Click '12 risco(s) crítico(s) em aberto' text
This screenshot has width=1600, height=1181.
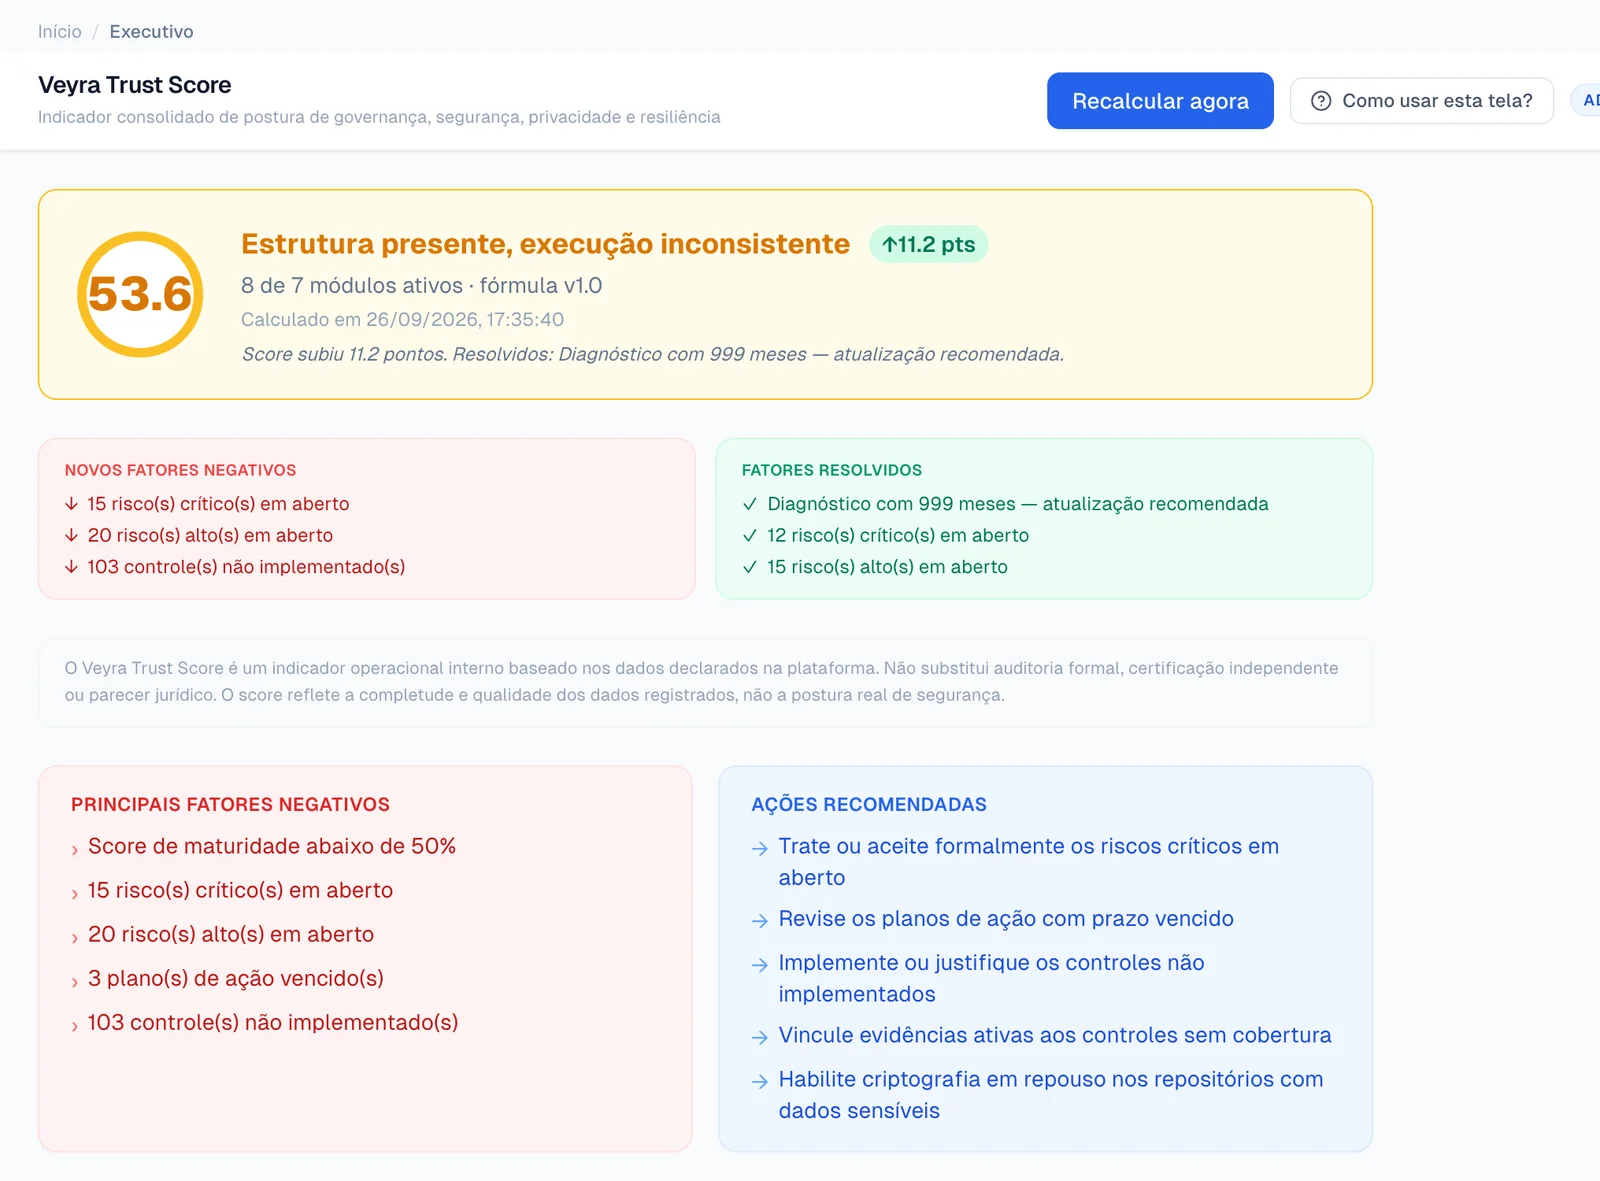point(898,536)
